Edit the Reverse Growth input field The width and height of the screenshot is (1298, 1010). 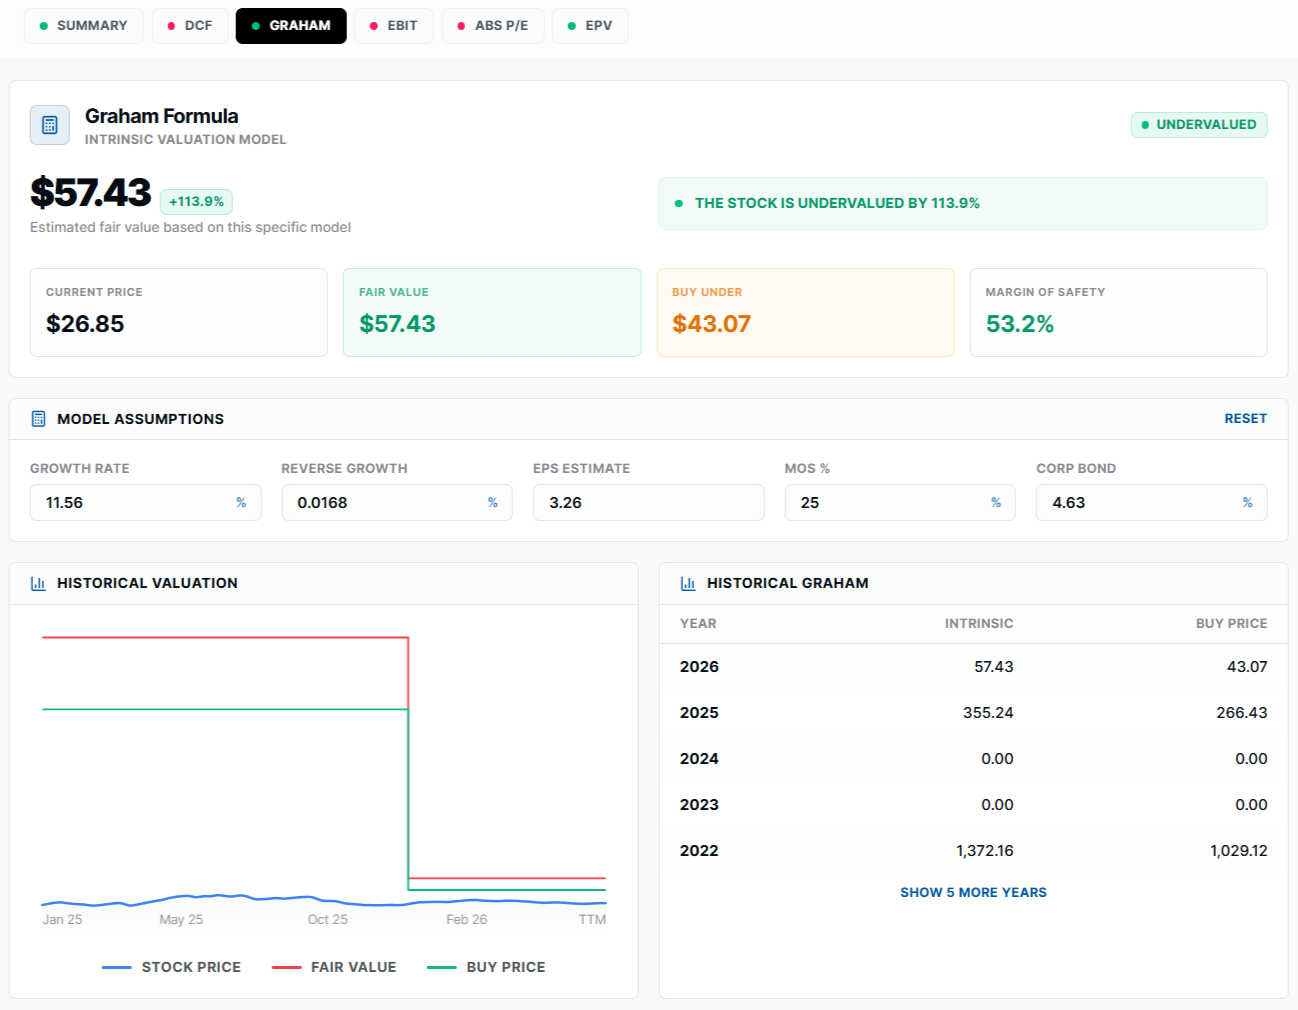[x=397, y=502]
